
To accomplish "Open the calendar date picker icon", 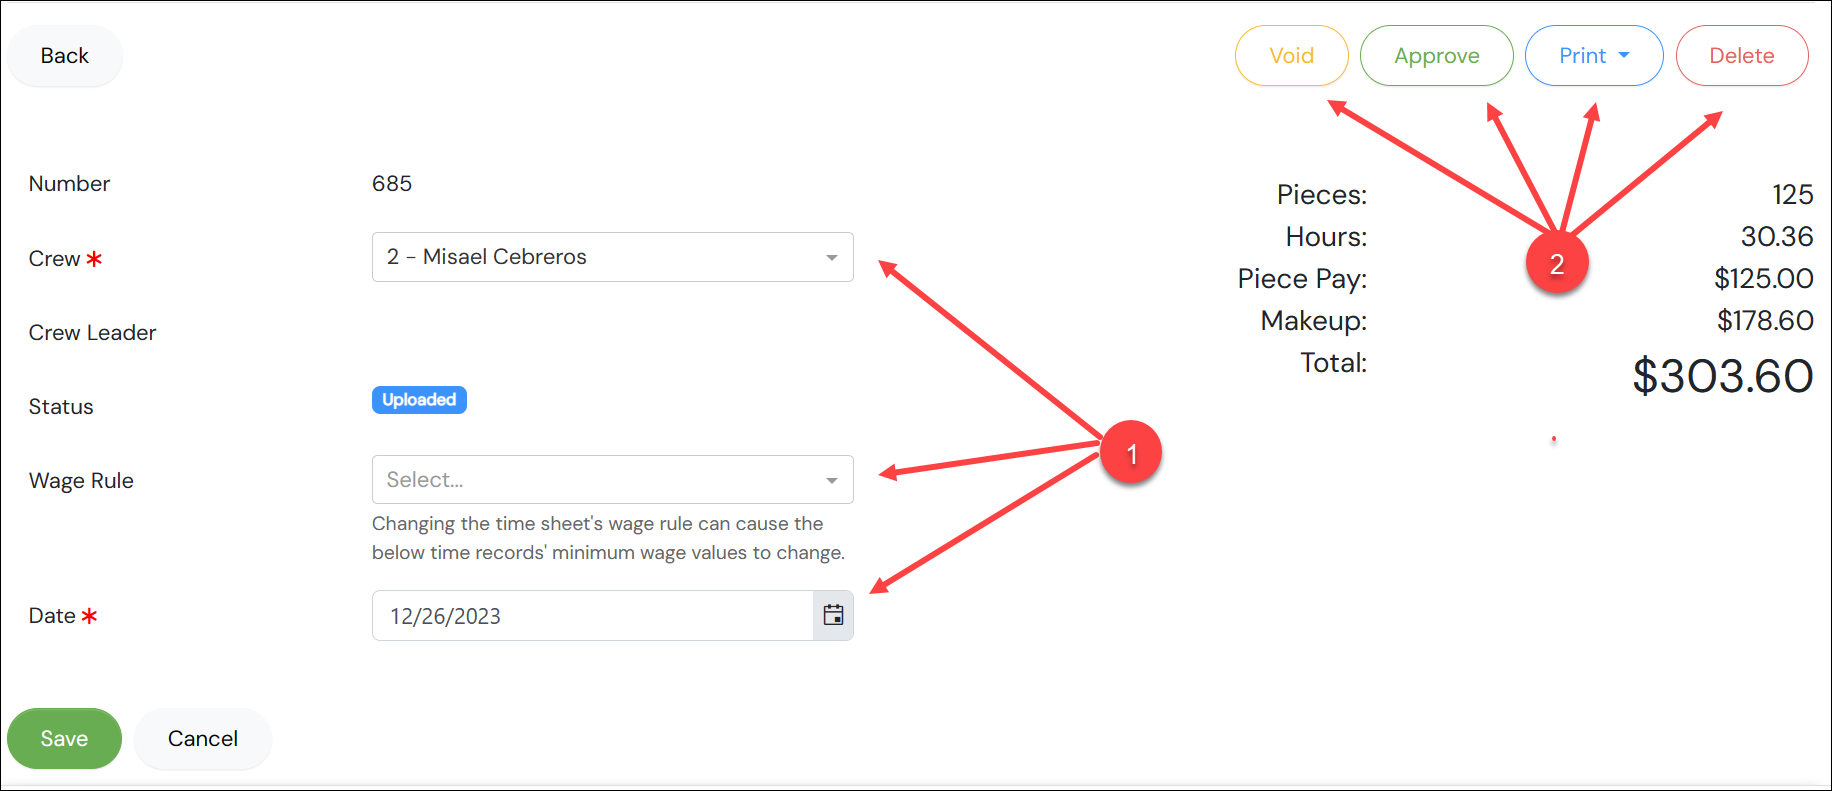I will click(x=833, y=615).
